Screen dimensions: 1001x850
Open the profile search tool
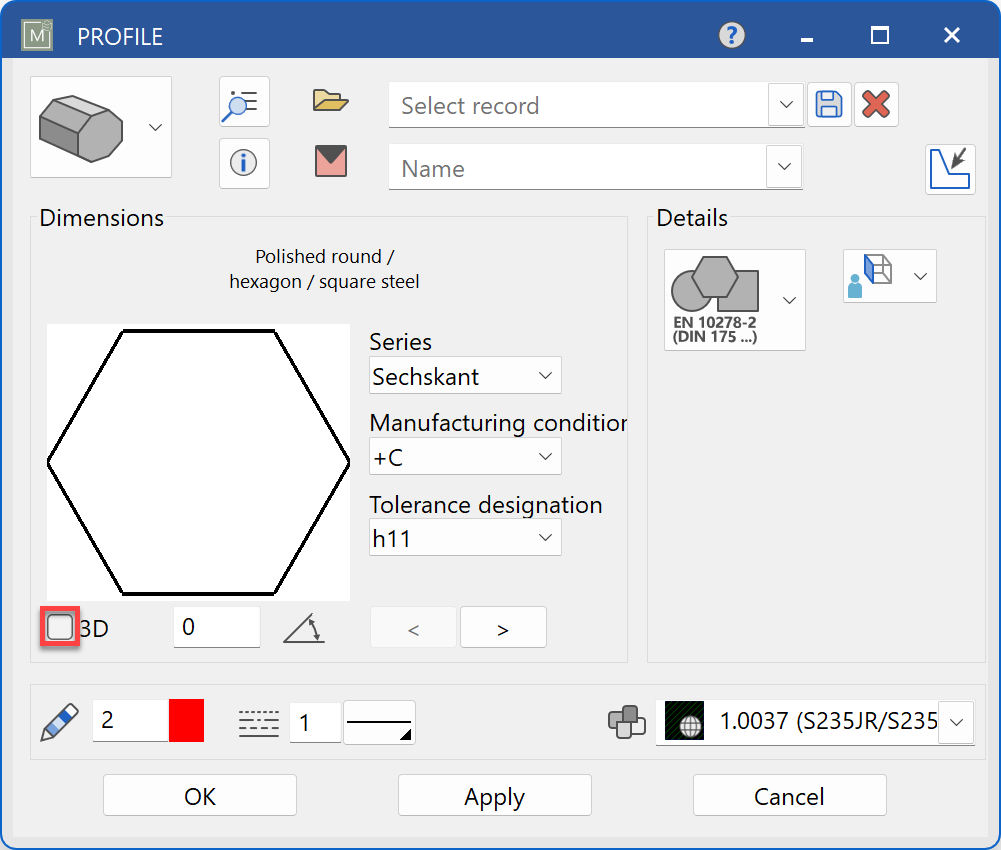(x=244, y=101)
